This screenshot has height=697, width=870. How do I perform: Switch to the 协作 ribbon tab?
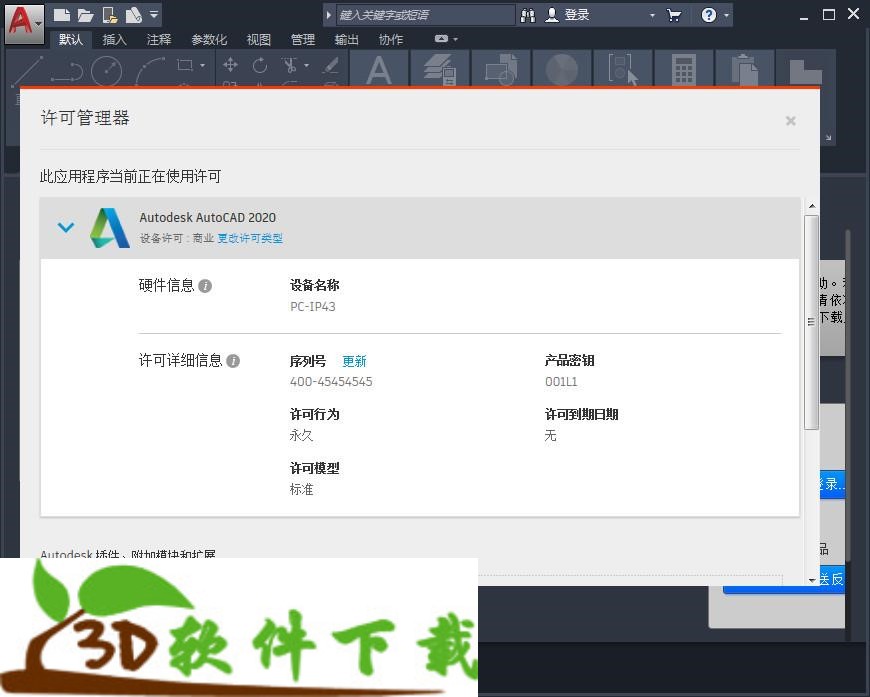(391, 39)
